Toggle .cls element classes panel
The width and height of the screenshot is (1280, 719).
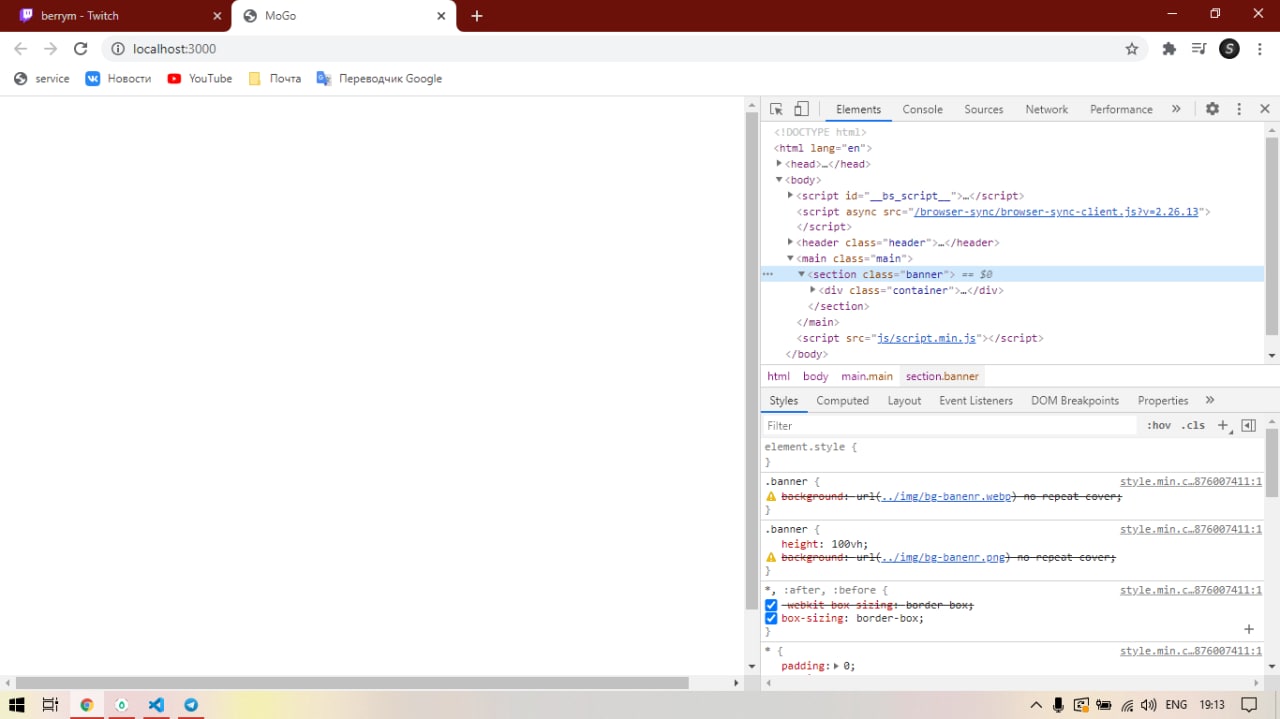click(1193, 426)
